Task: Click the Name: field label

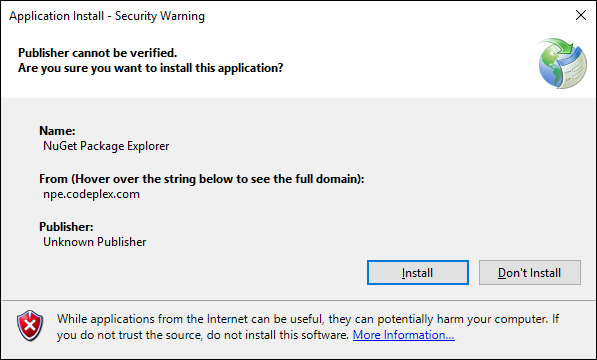Action: click(57, 131)
